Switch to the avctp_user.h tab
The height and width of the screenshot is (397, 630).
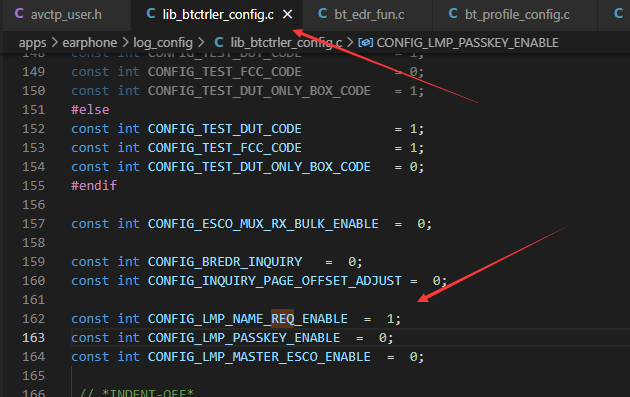66,14
